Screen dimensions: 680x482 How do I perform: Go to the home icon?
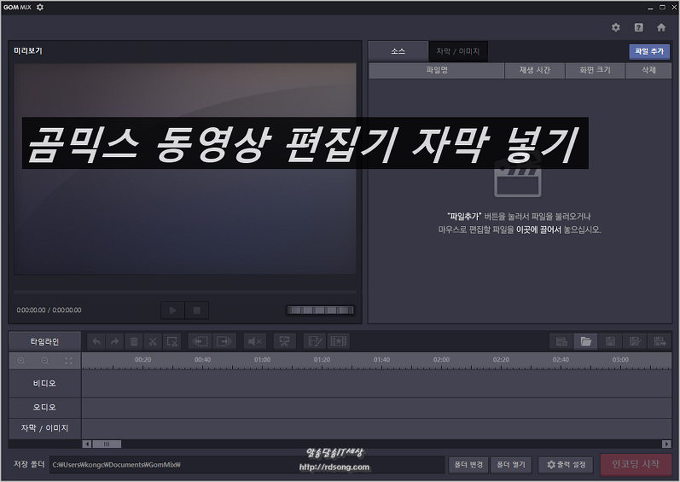pyautogui.click(x=661, y=27)
